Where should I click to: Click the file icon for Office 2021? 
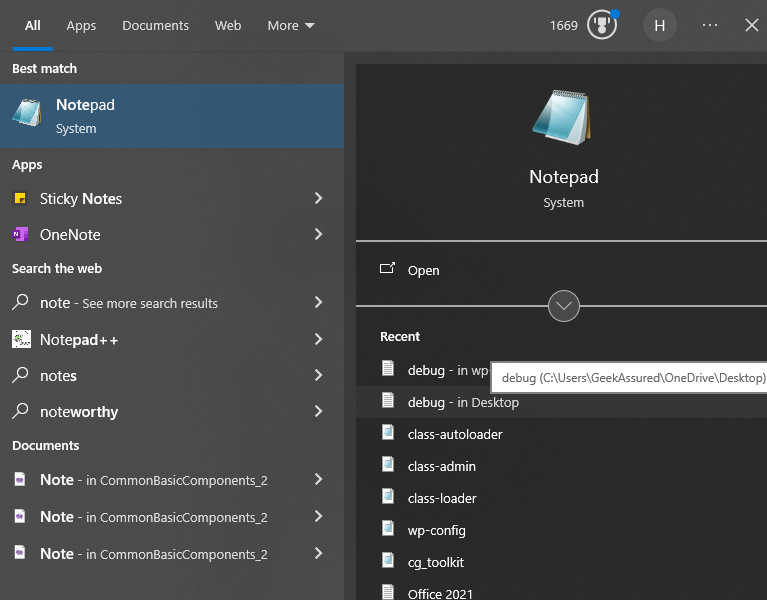[388, 592]
